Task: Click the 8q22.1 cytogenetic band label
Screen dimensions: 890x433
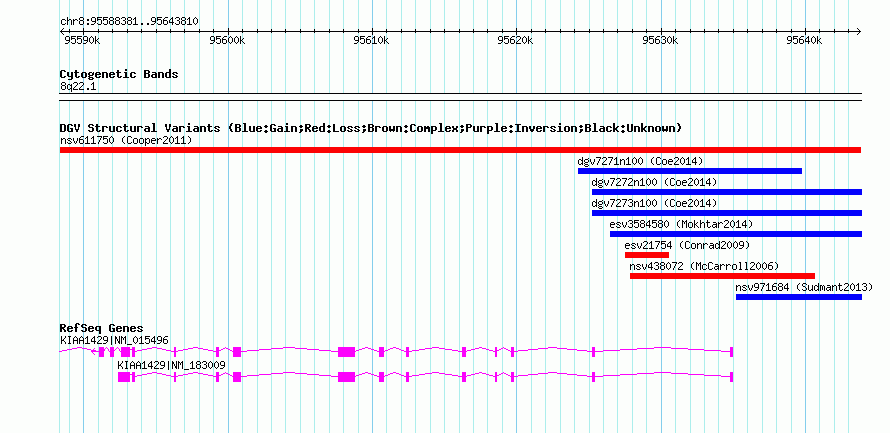Action: click(78, 87)
